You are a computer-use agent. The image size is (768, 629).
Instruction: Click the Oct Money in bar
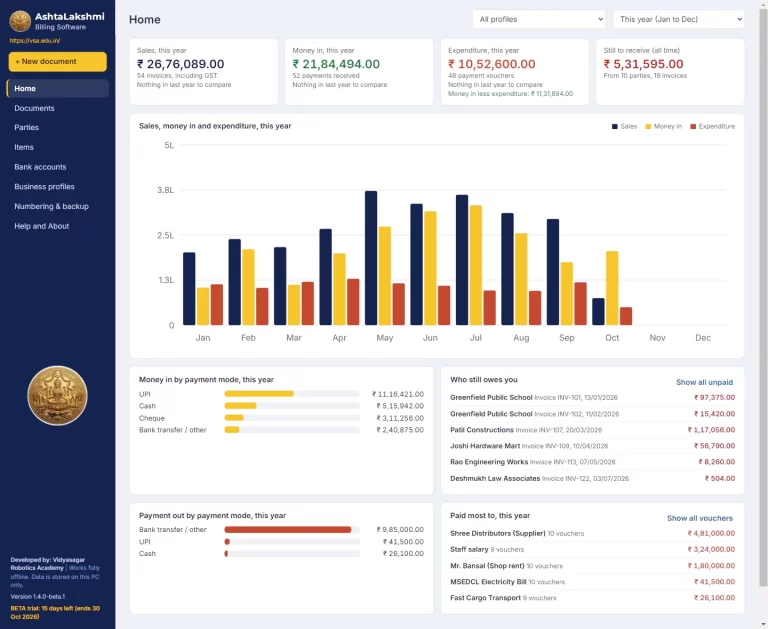[612, 288]
